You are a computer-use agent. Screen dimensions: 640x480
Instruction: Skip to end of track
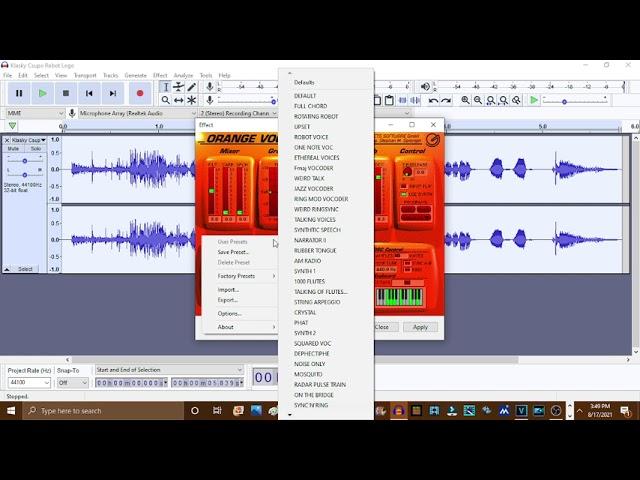[113, 93]
